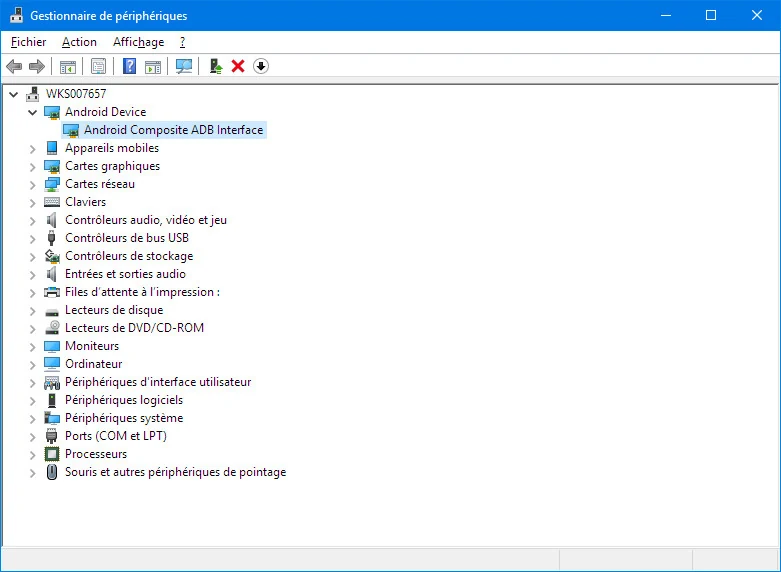Click the Appareils mobiles device icon

click(52, 148)
